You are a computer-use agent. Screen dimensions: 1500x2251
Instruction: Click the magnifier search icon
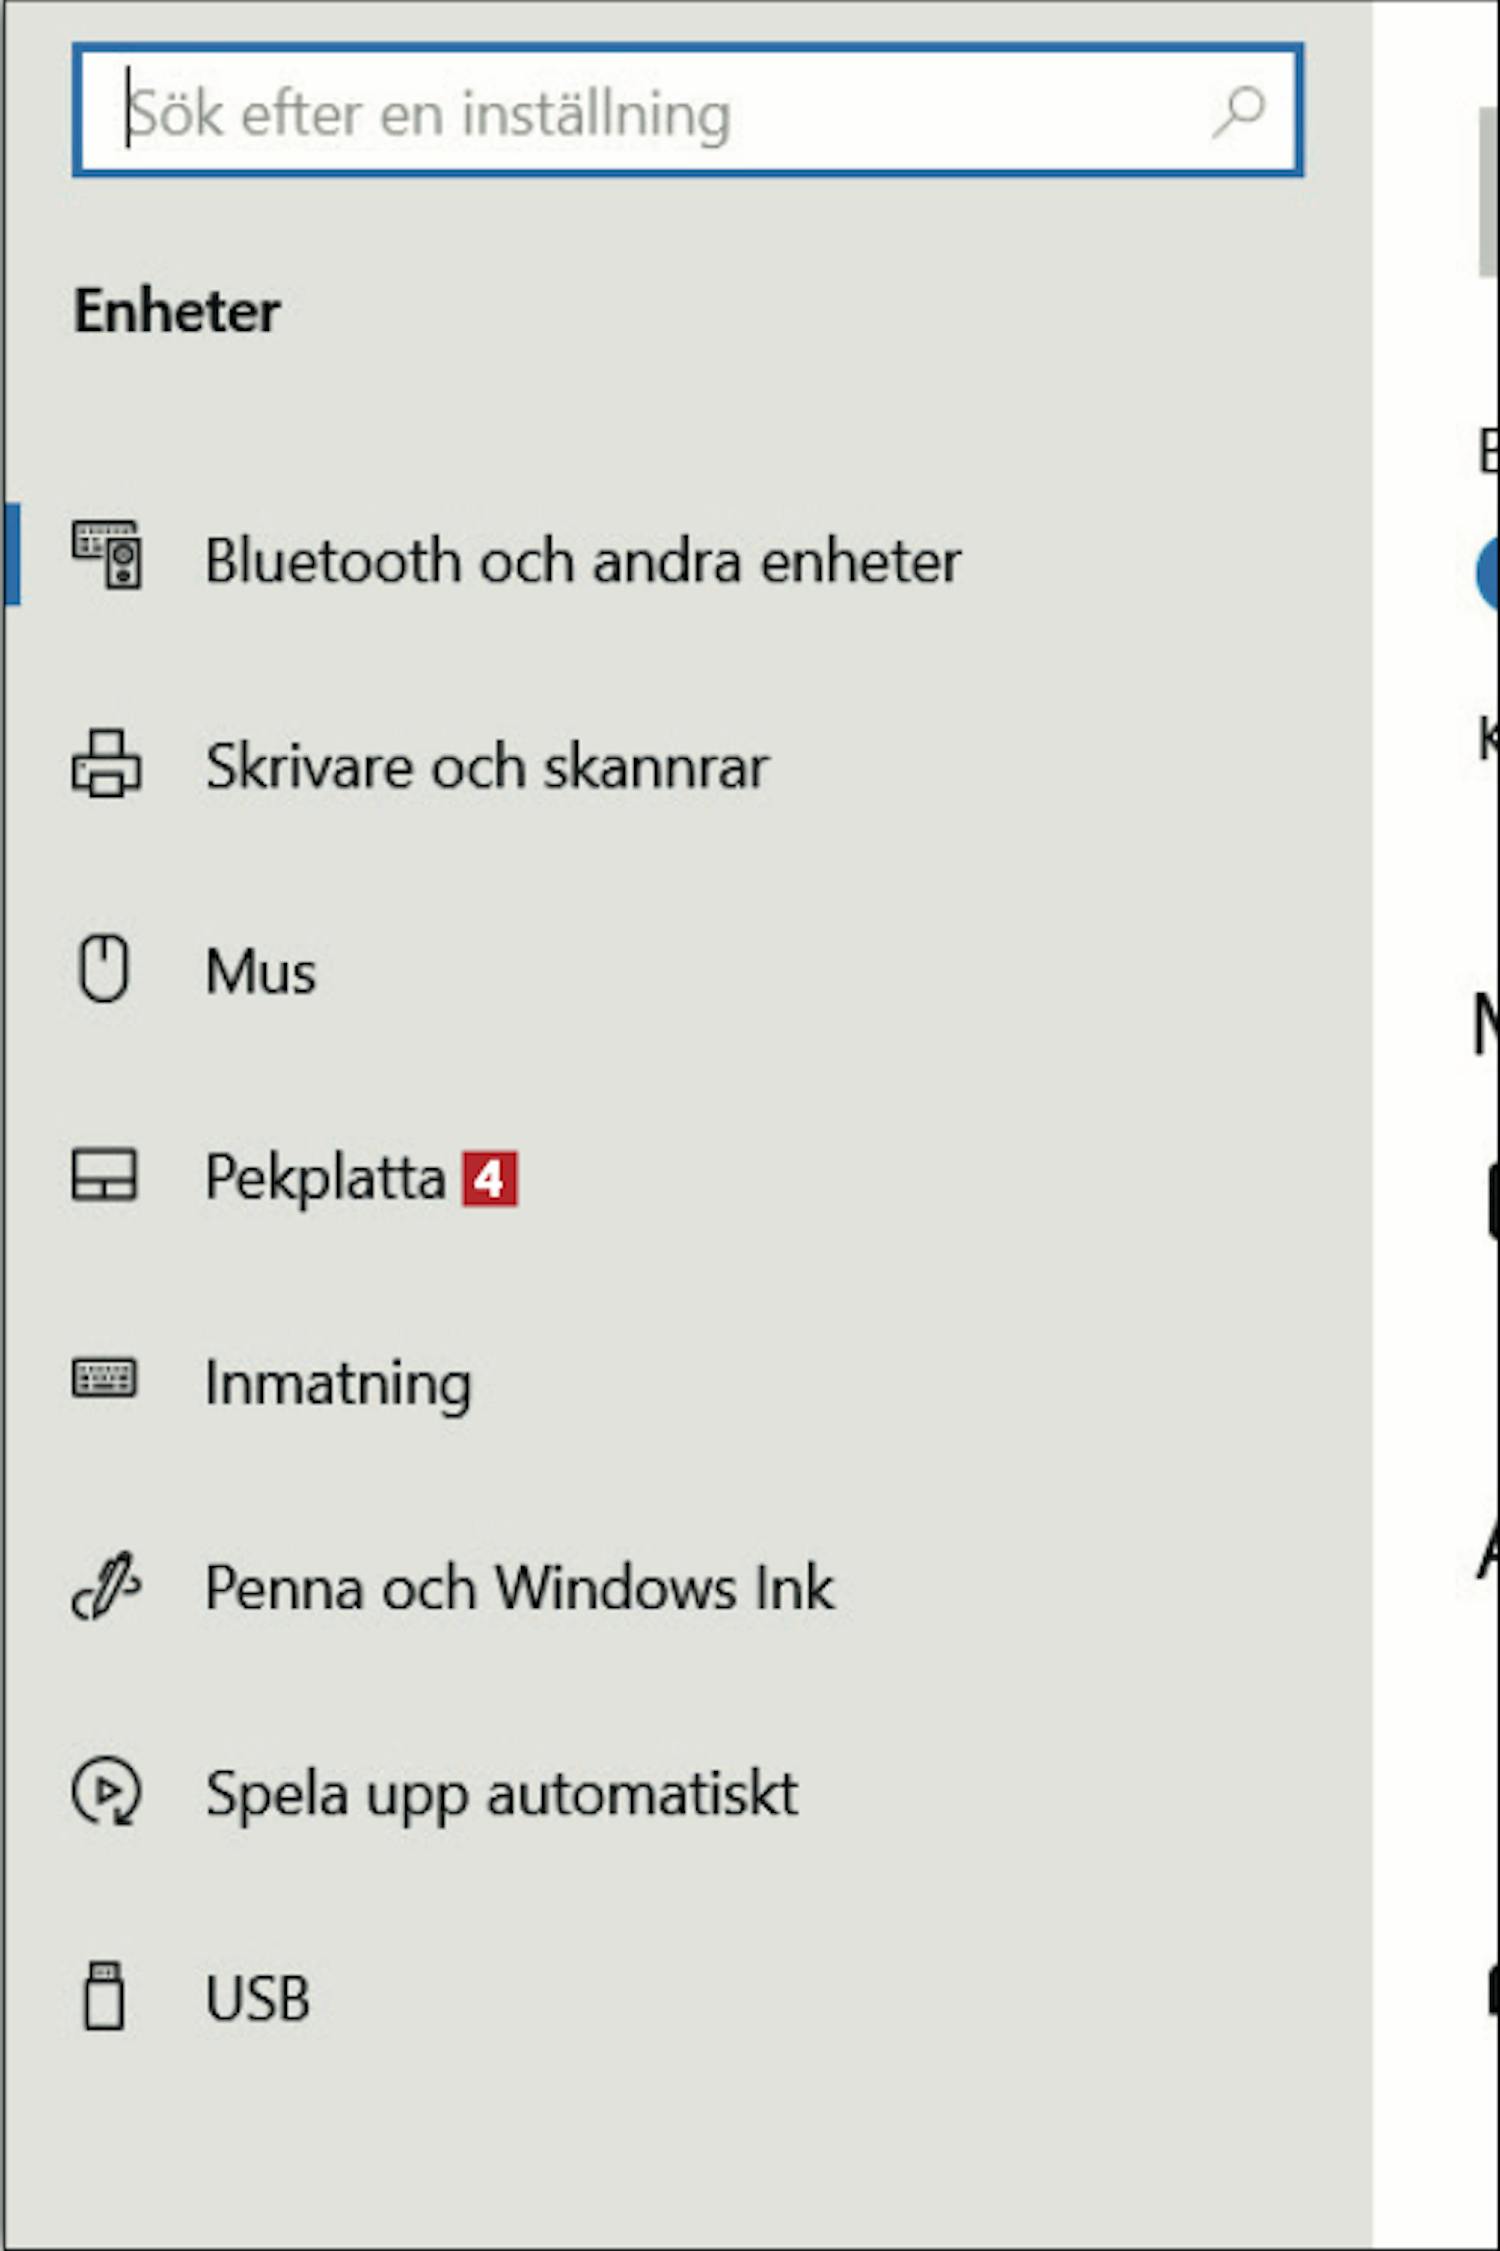pyautogui.click(x=1238, y=112)
